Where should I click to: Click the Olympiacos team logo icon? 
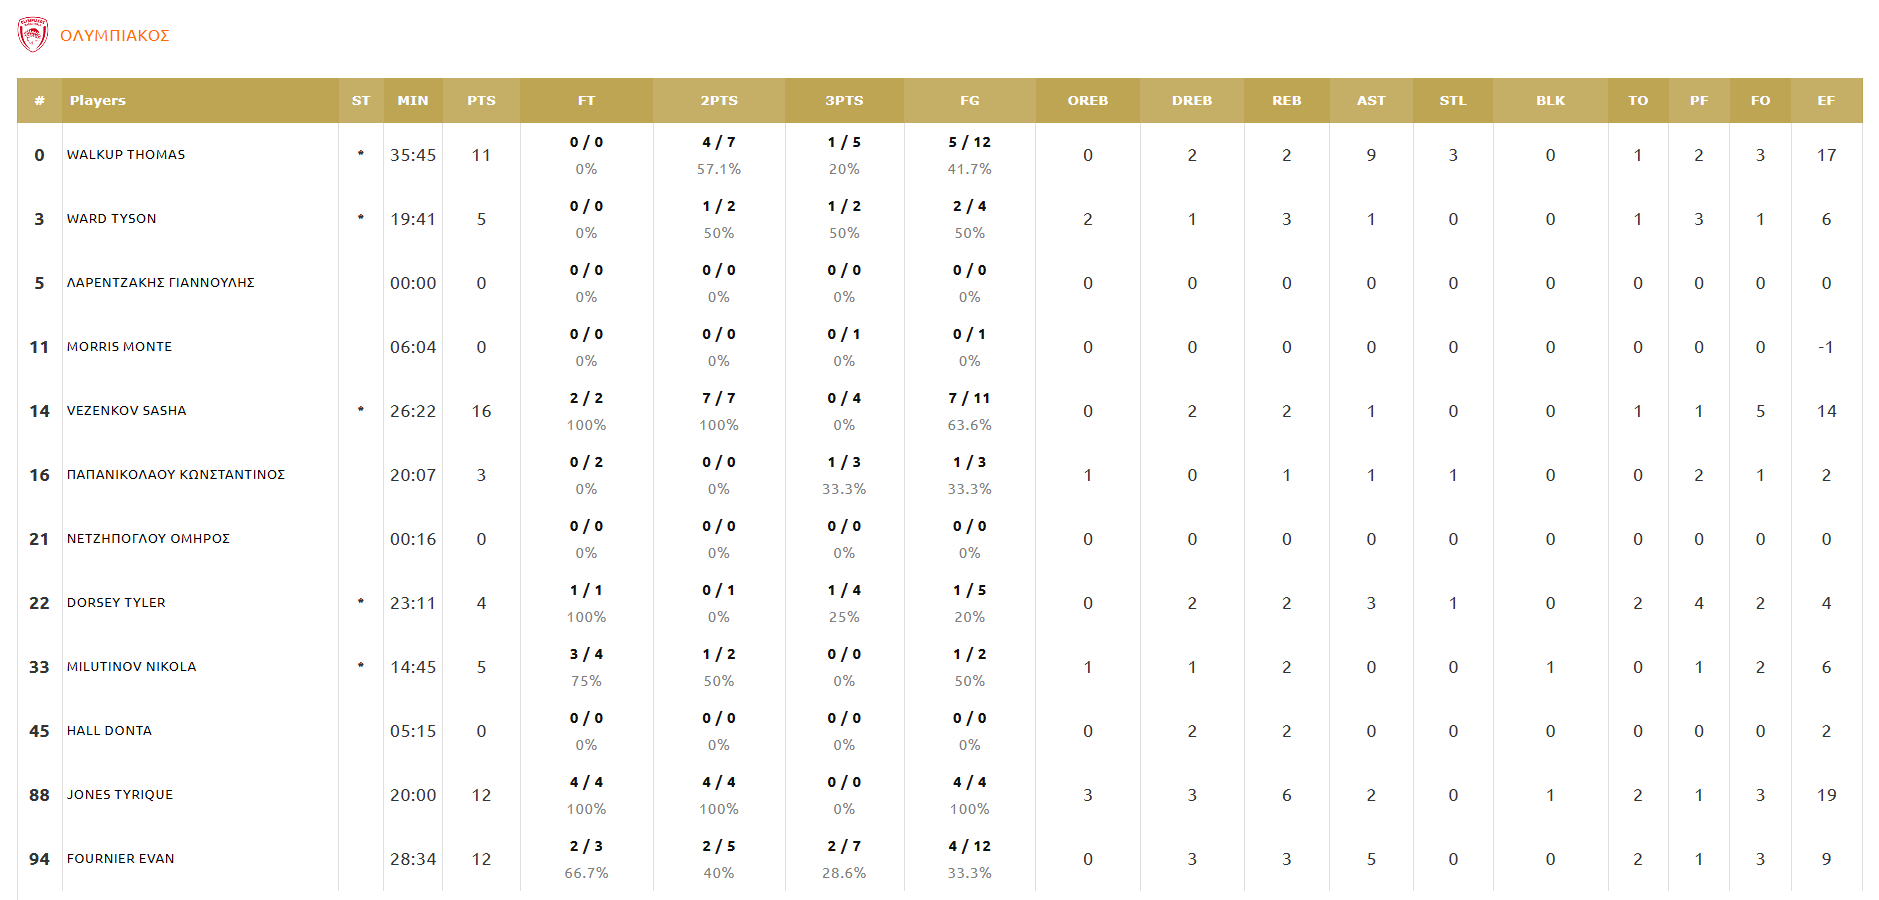tap(32, 35)
